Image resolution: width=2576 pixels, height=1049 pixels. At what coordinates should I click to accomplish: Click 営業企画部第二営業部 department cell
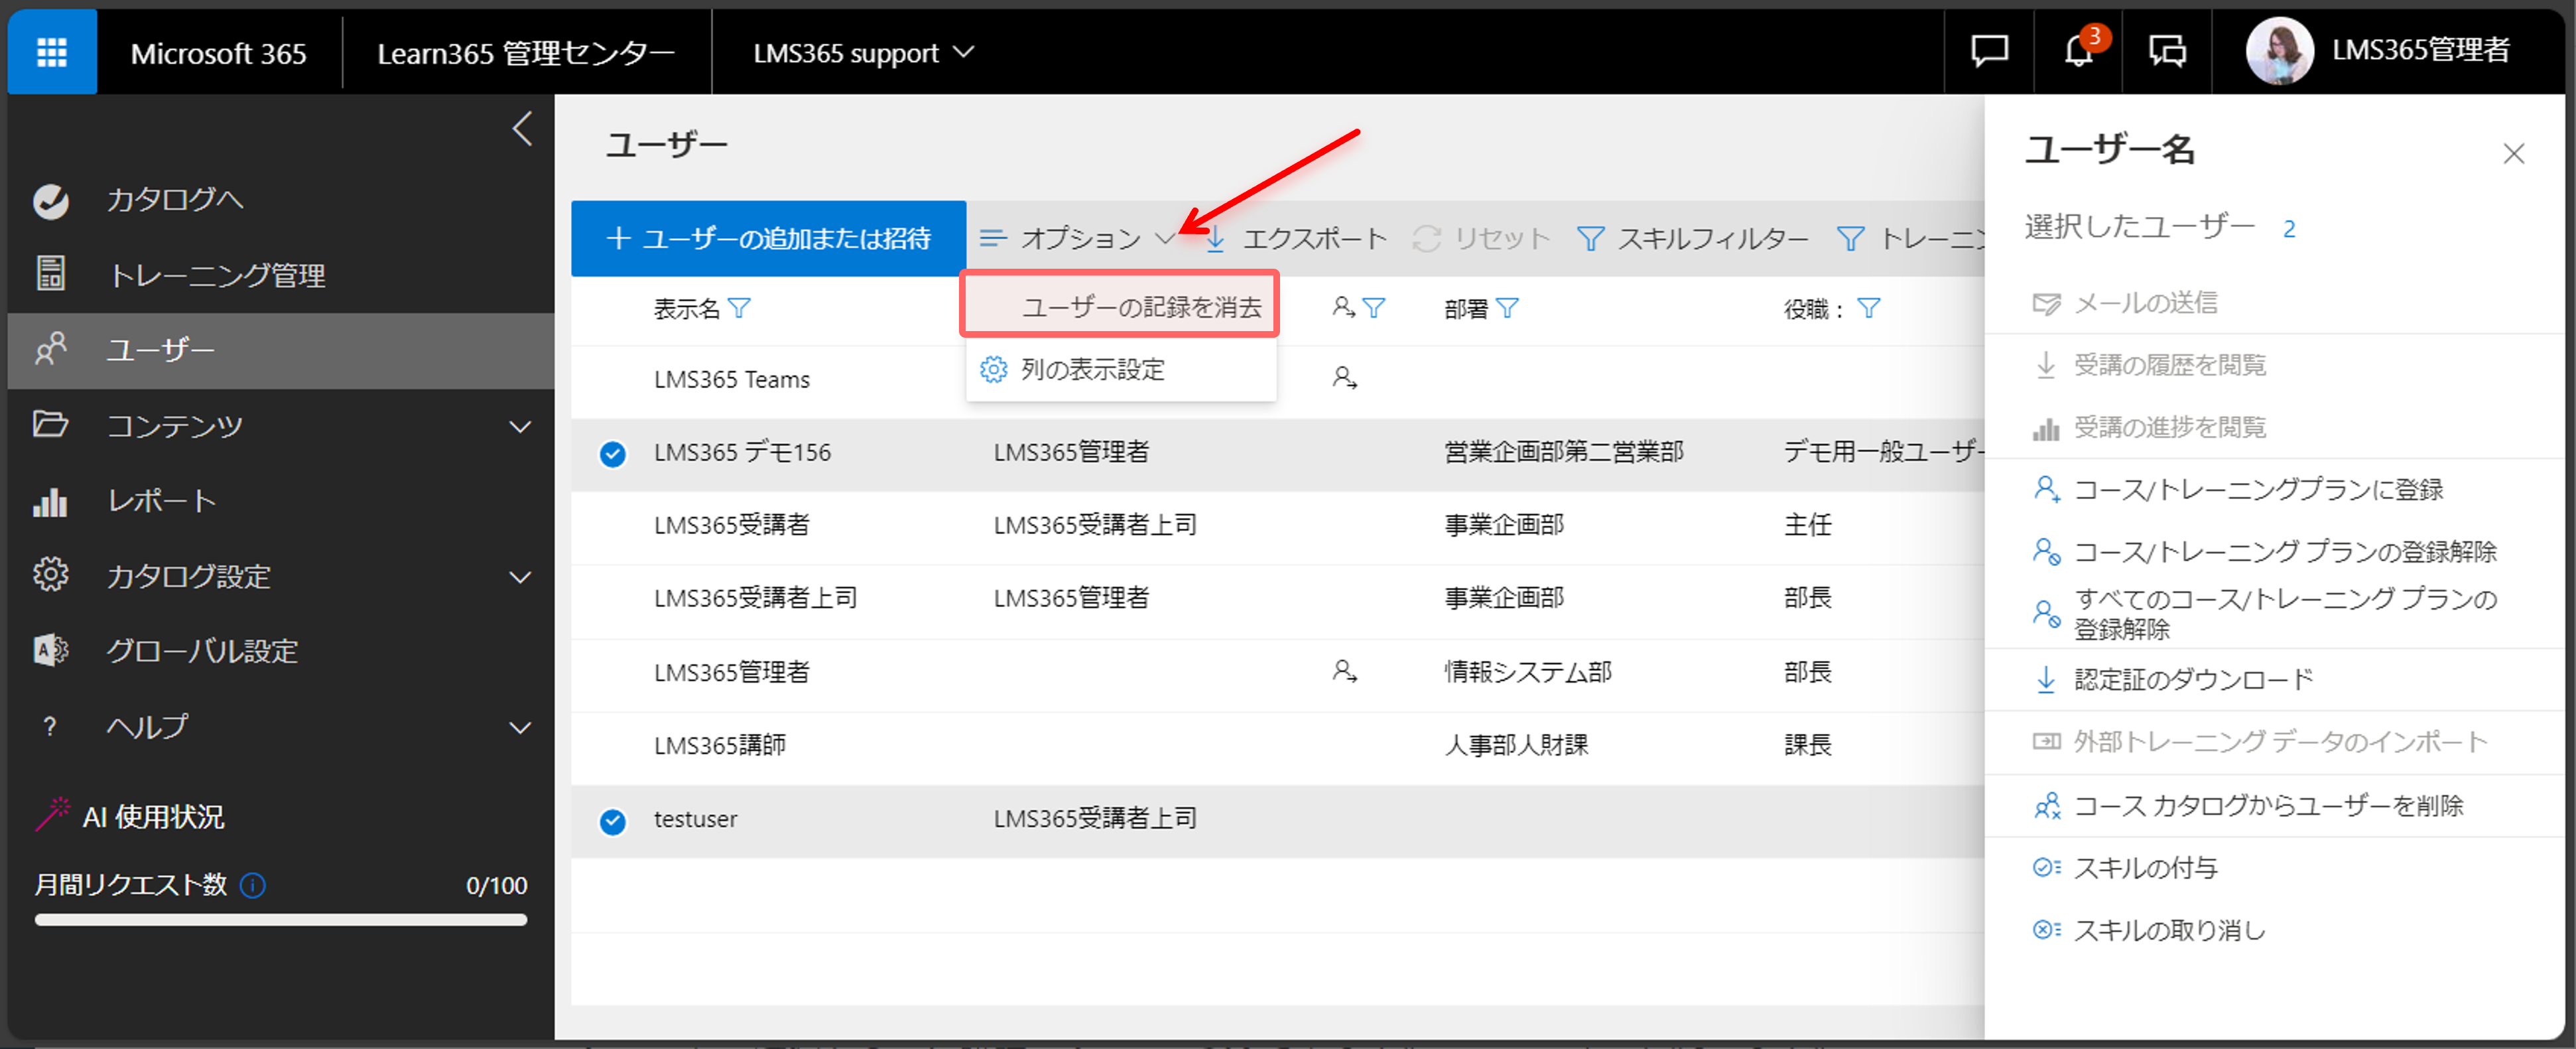pyautogui.click(x=1563, y=452)
